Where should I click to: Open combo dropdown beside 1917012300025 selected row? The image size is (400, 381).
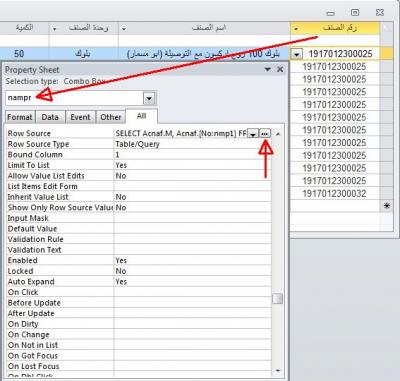tap(297, 54)
